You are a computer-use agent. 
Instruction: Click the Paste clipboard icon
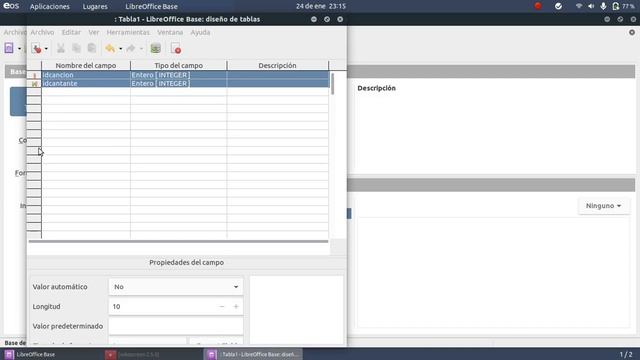tap(92, 49)
